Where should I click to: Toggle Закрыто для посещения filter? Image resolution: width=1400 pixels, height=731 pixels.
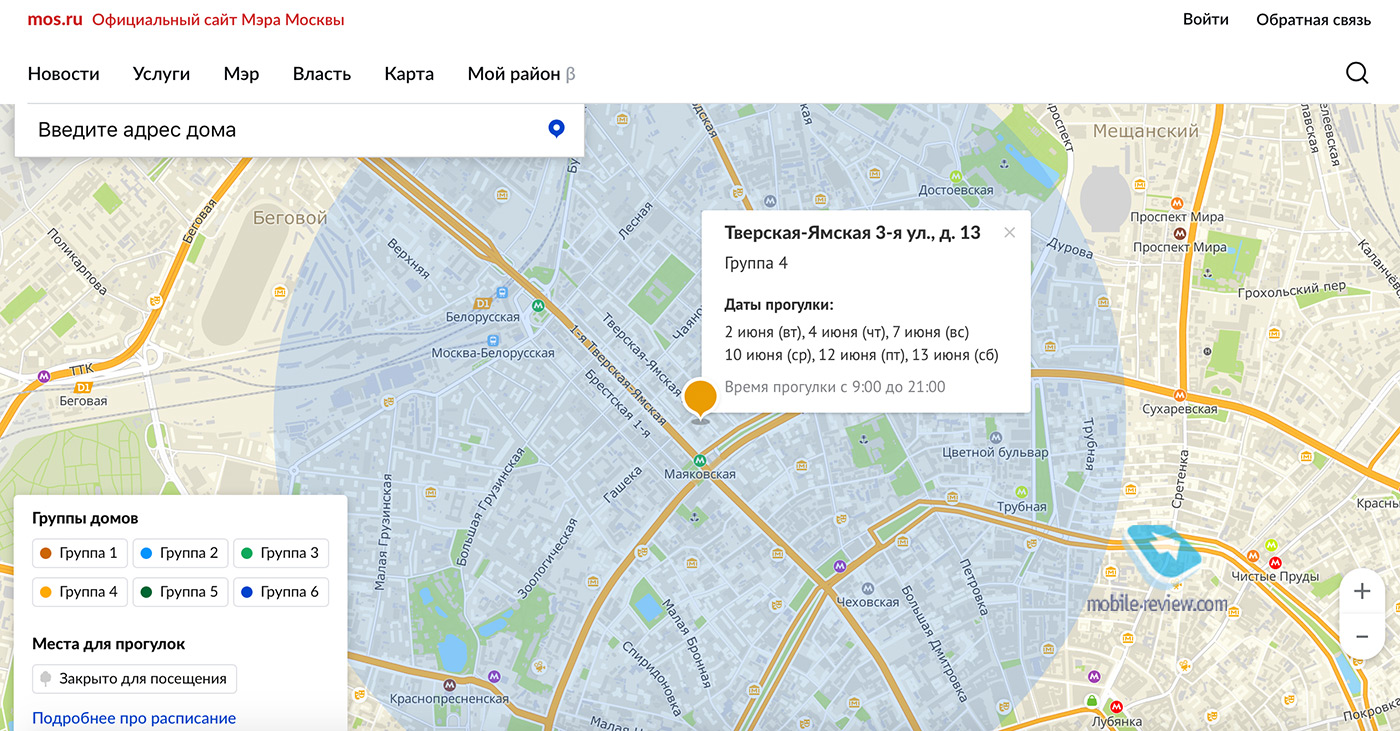pos(134,679)
